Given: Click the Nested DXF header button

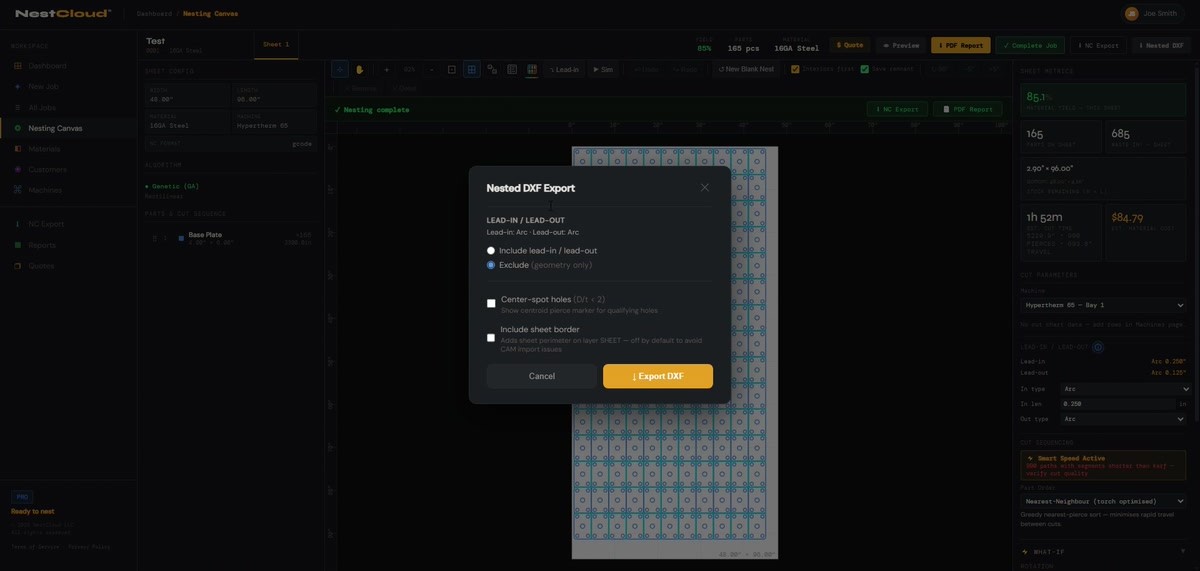Looking at the screenshot, I should click(1161, 45).
